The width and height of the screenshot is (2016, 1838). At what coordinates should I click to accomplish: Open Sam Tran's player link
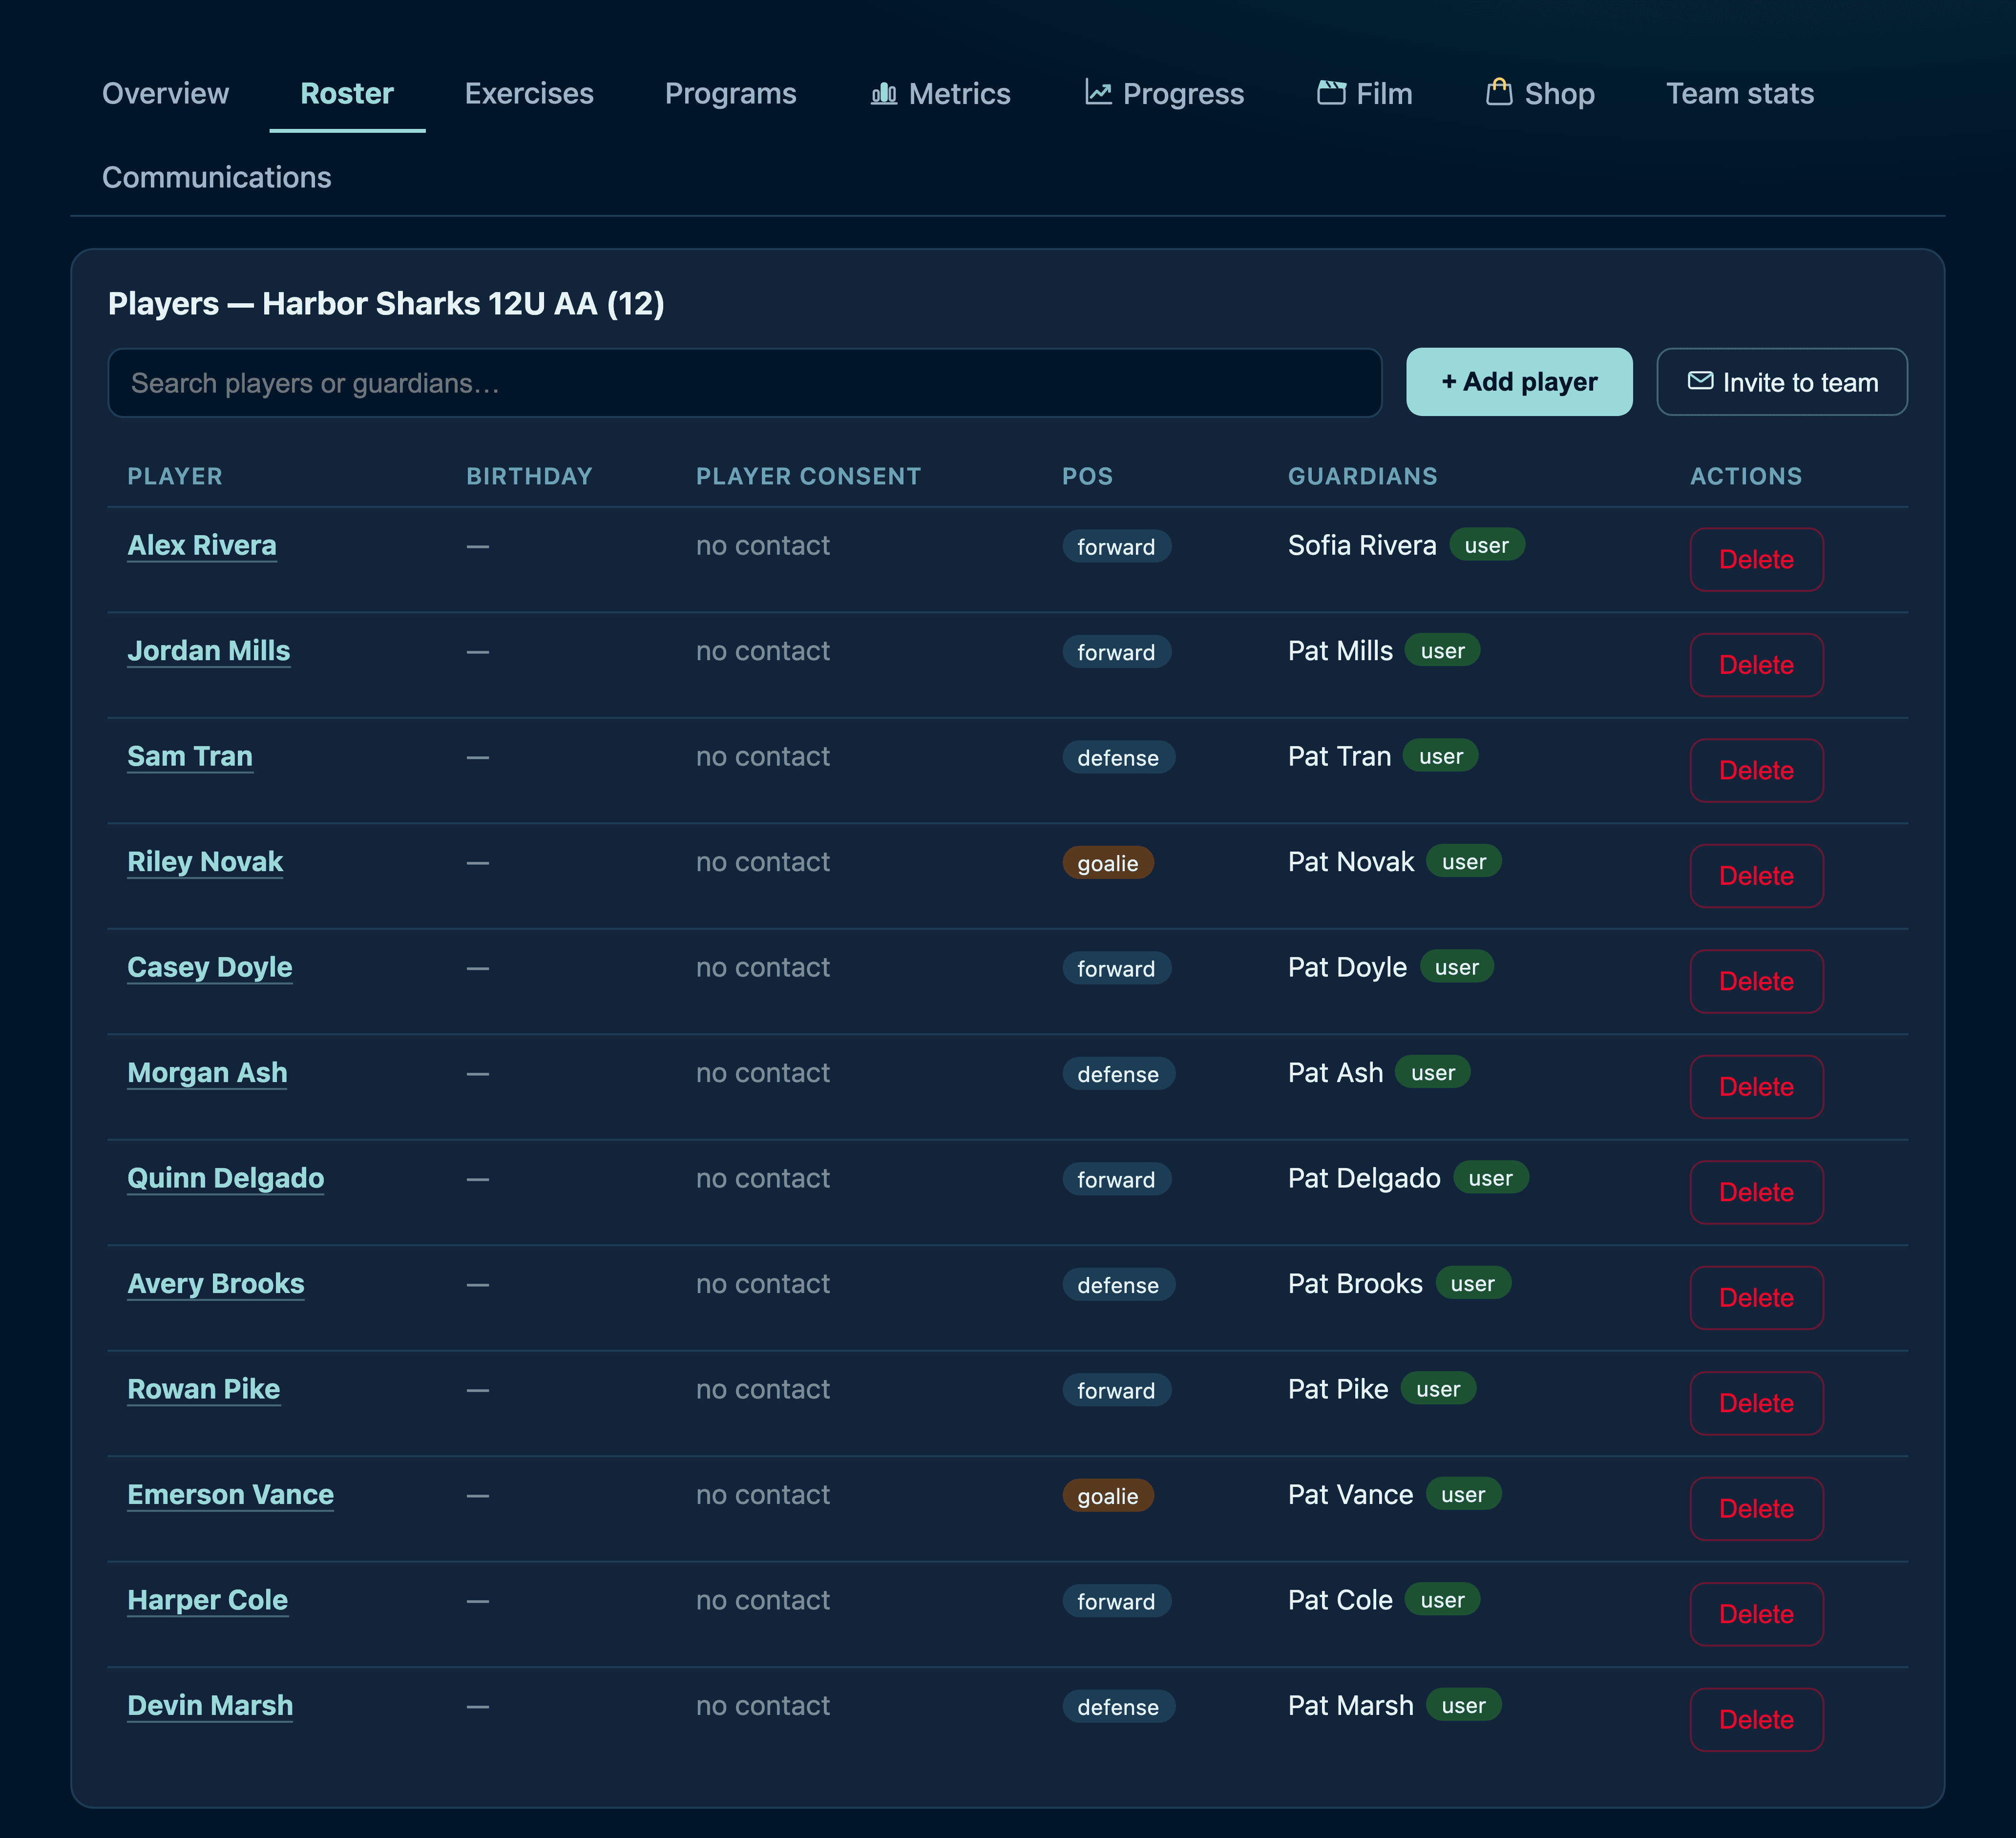point(190,757)
